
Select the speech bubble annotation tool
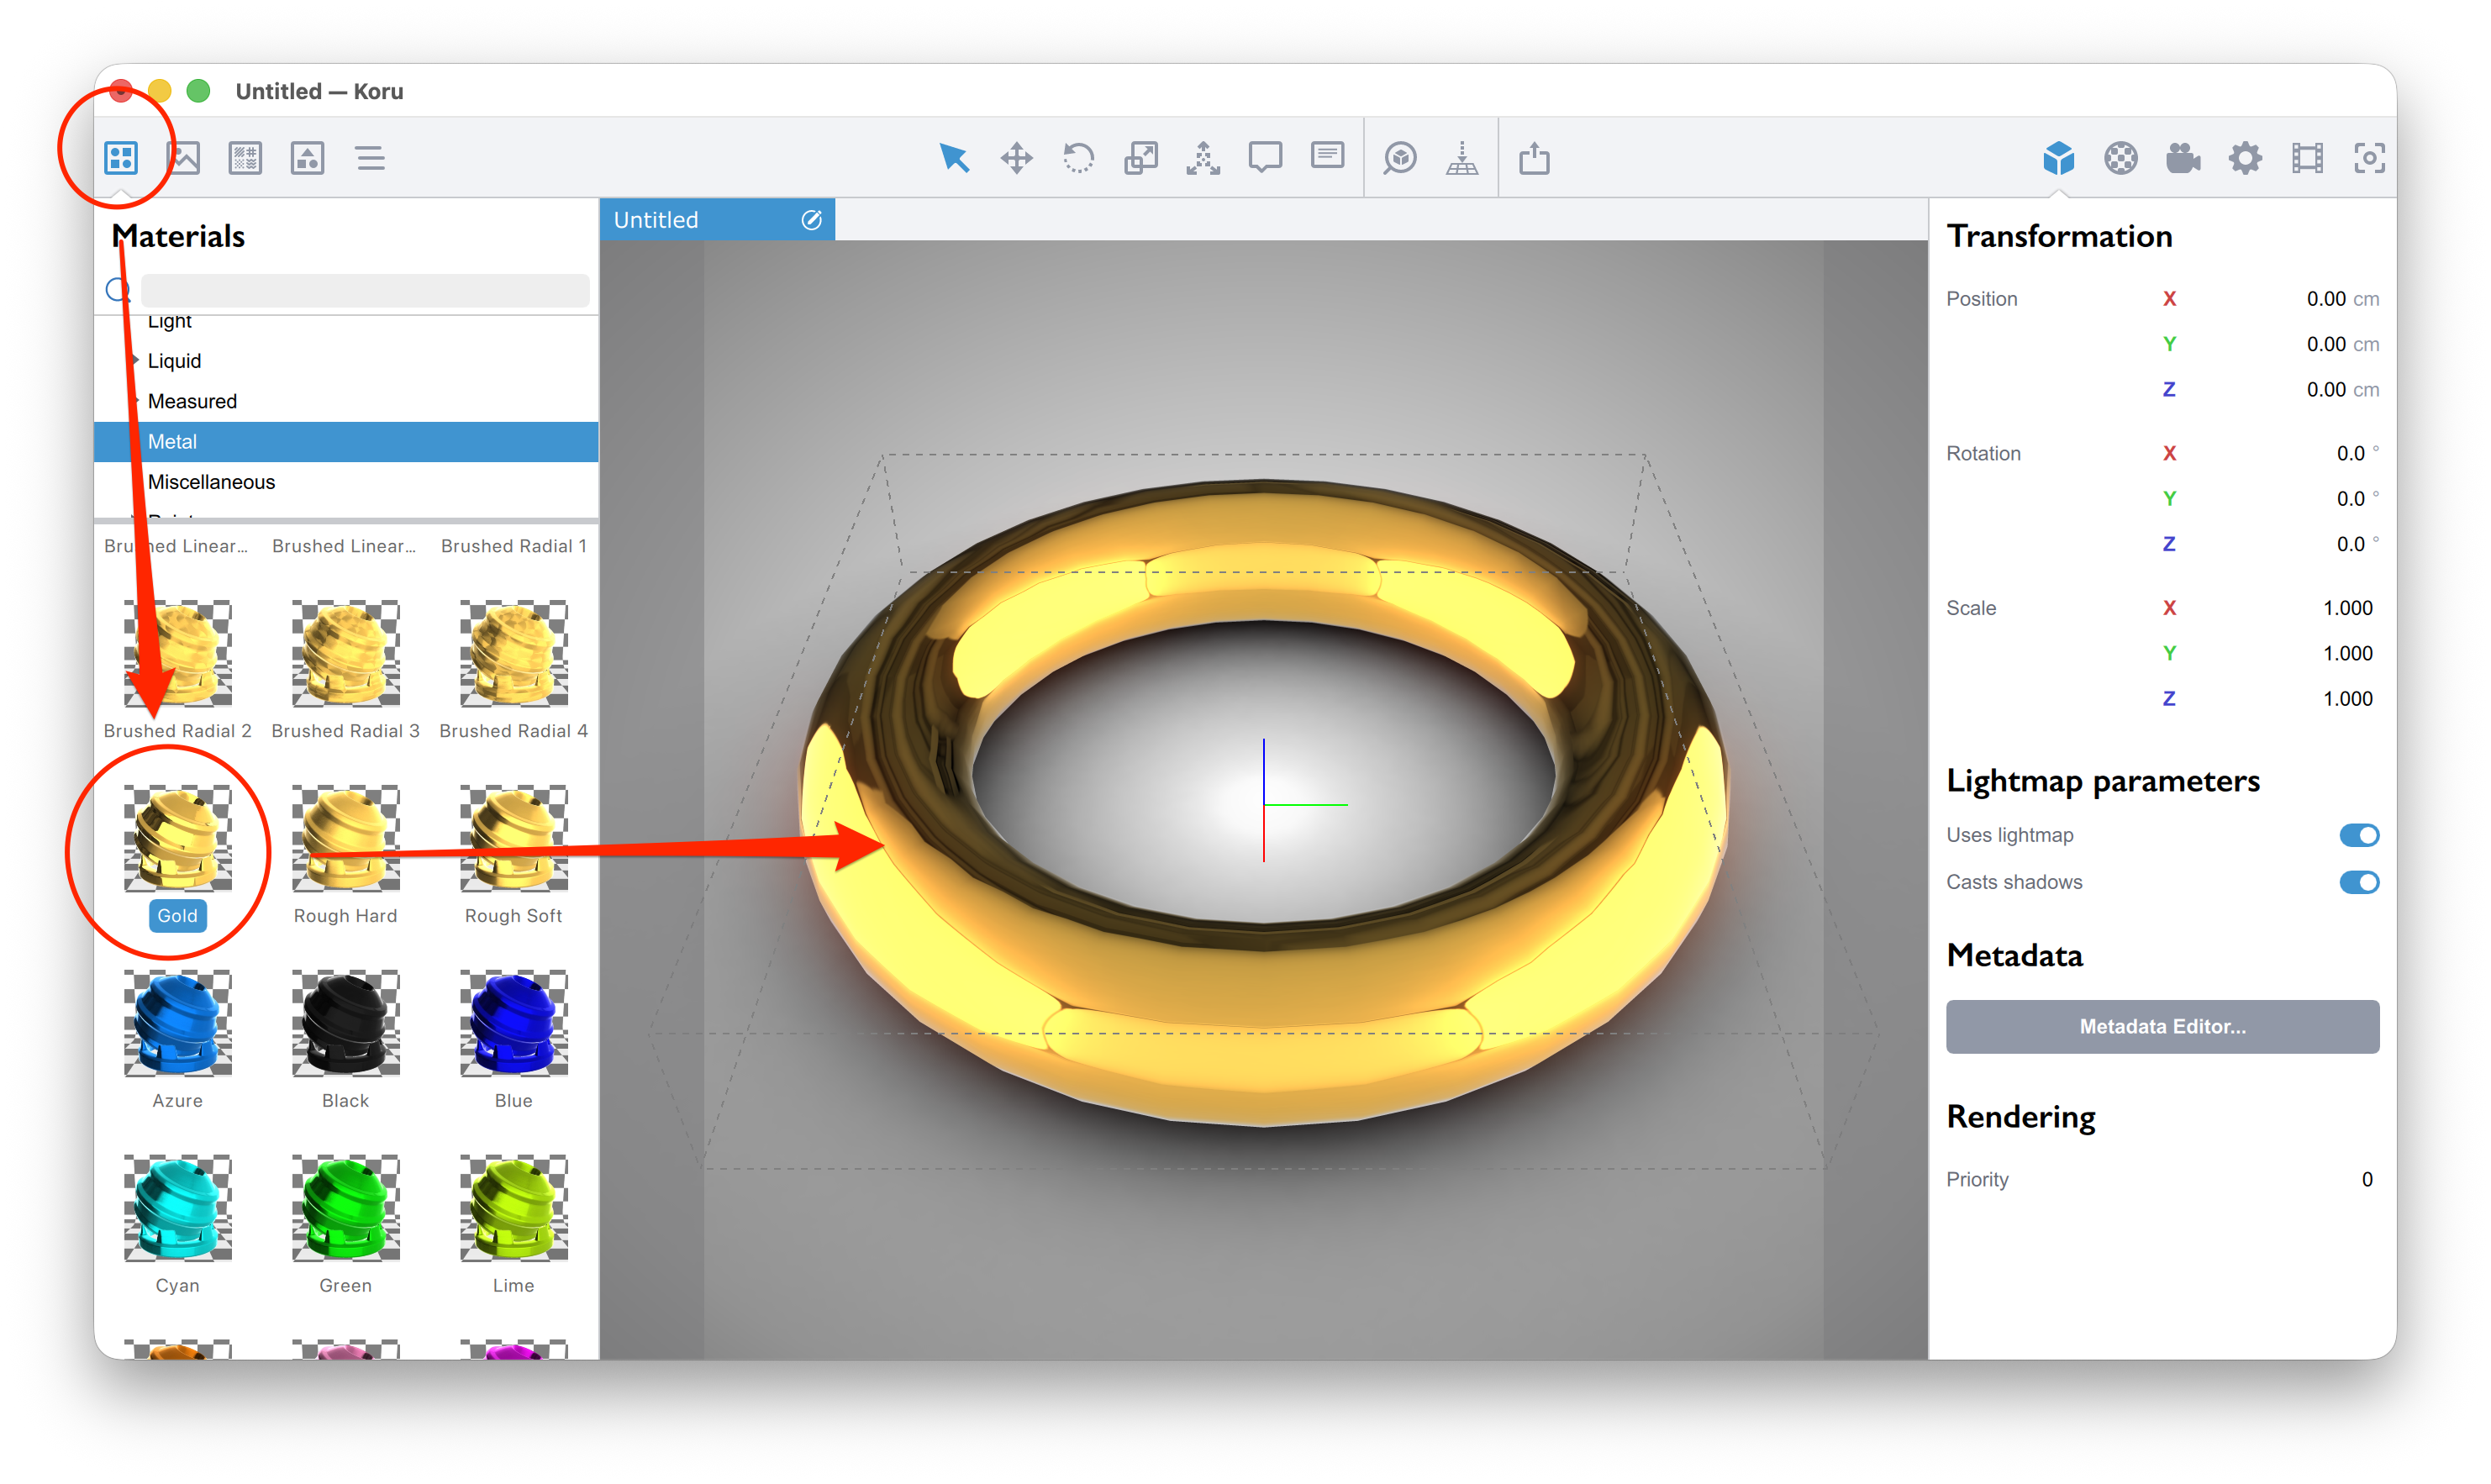(x=1265, y=158)
